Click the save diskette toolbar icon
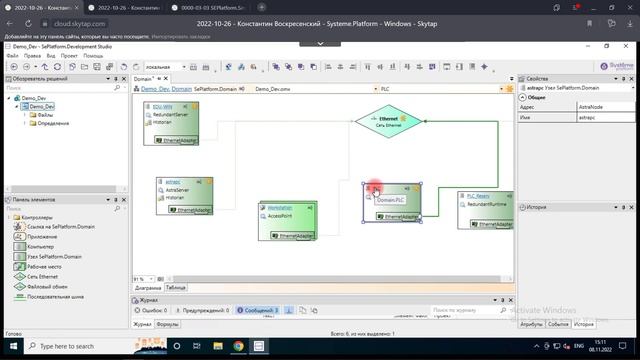This screenshot has width=640, height=360. pyautogui.click(x=97, y=67)
